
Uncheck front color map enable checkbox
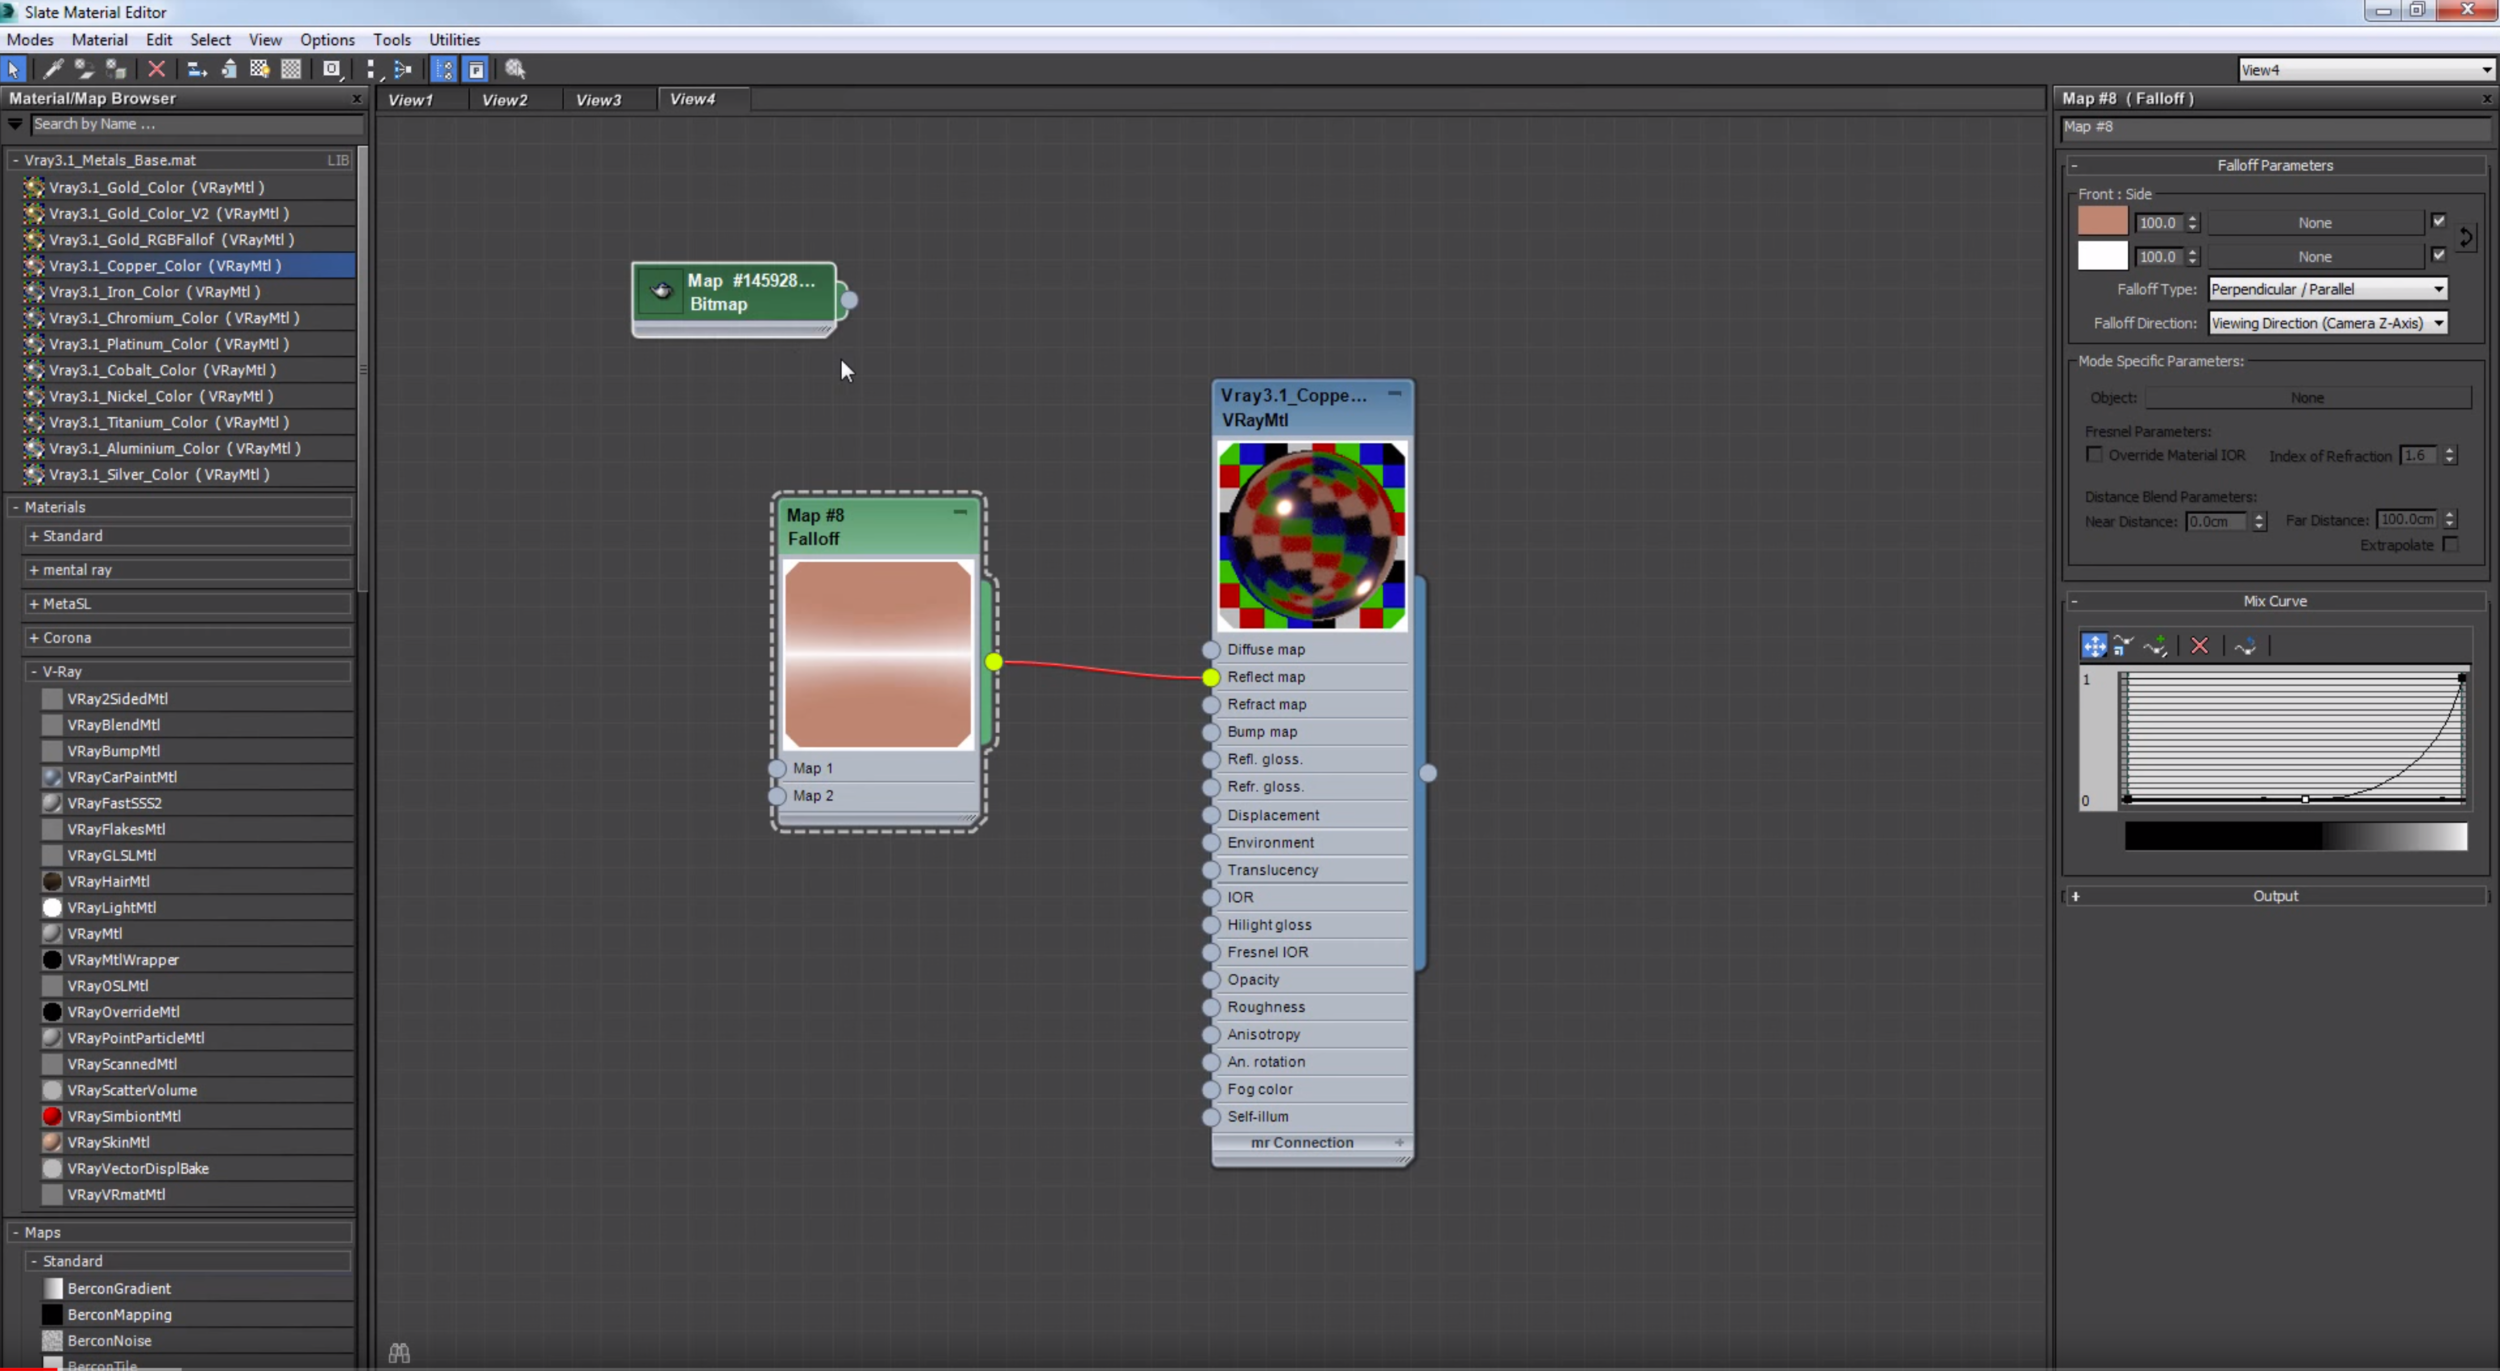[2439, 221]
